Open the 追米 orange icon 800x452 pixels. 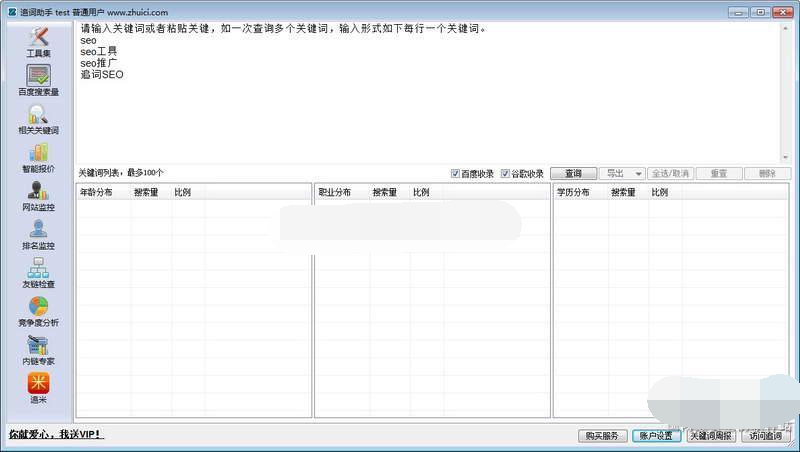pos(38,383)
